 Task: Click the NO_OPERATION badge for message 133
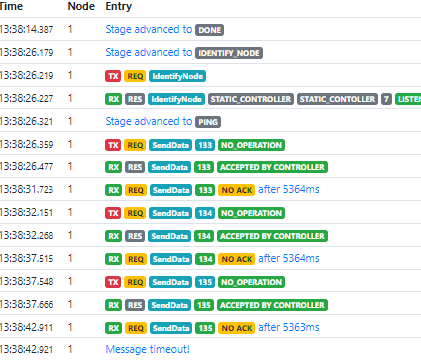pyautogui.click(x=251, y=145)
